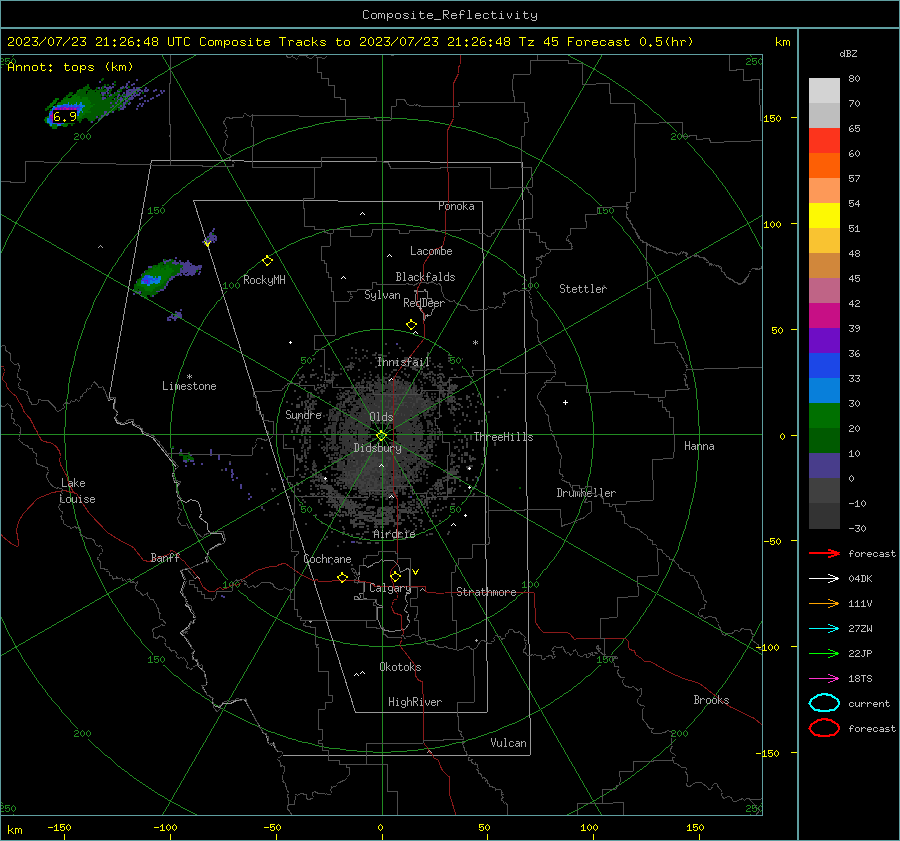Click the white plus marker west of Hanna
The width and height of the screenshot is (900, 841).
point(565,402)
